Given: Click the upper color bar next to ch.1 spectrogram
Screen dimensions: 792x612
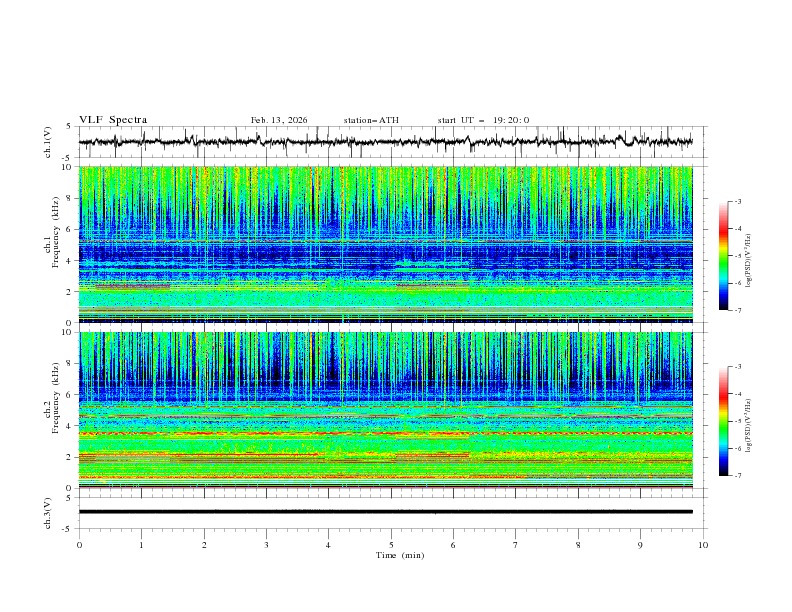Looking at the screenshot, I should 723,256.
